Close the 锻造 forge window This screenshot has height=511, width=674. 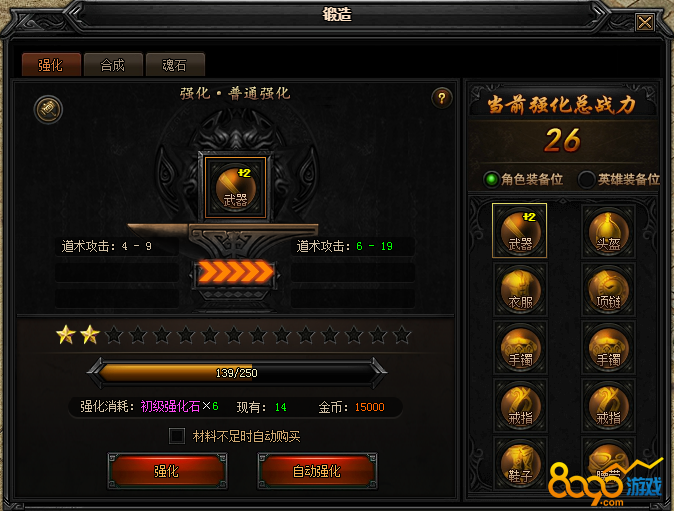tap(645, 22)
